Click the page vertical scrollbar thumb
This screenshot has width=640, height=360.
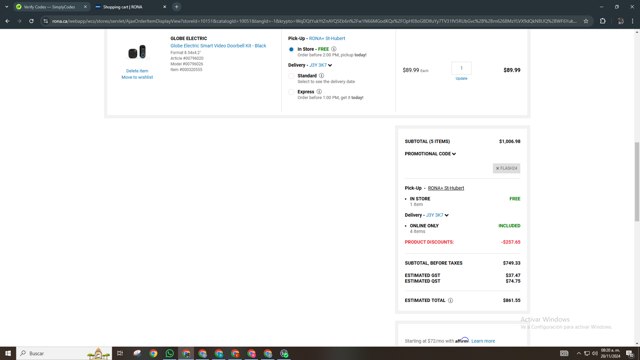[x=636, y=182]
